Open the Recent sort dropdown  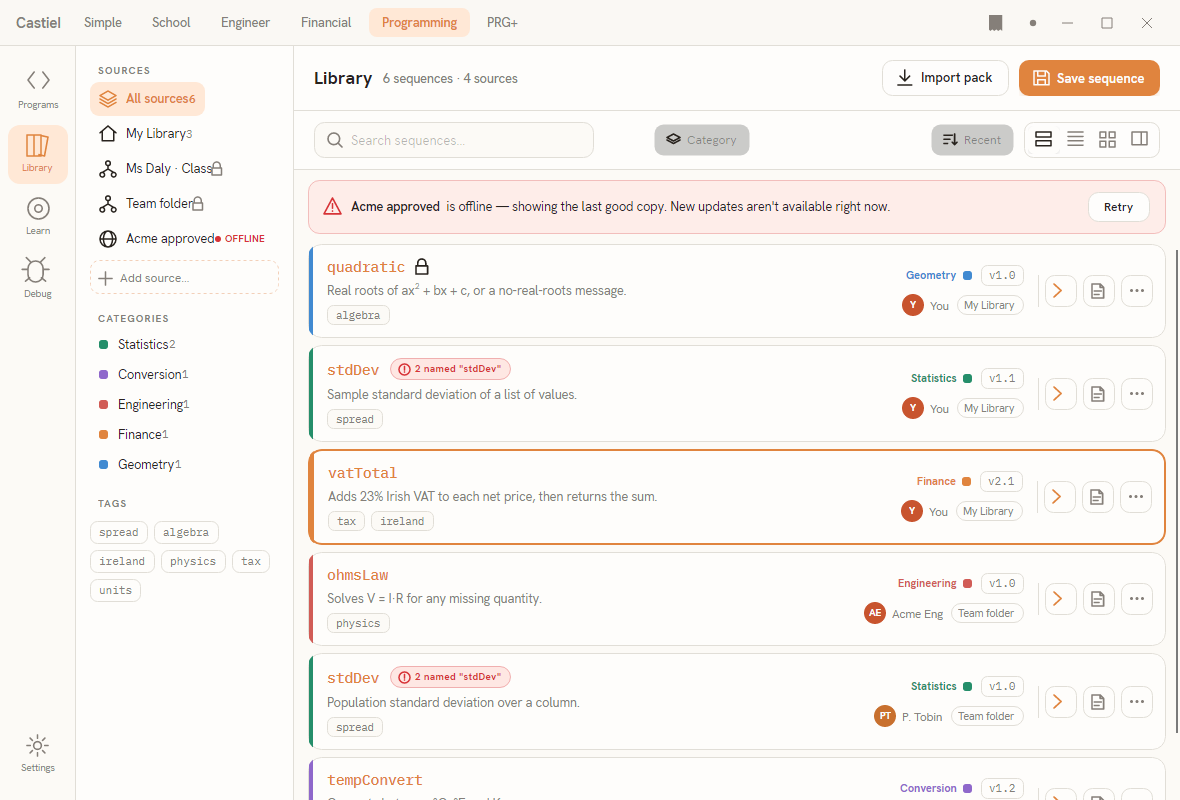972,140
